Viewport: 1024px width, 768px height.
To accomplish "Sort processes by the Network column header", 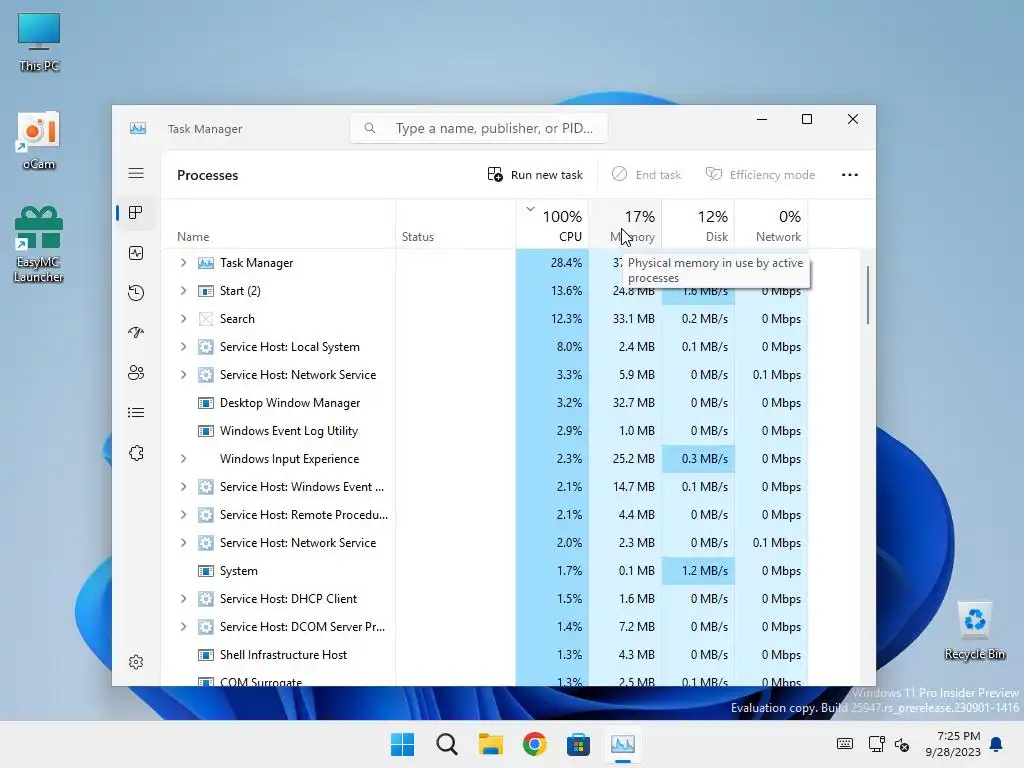I will point(772,225).
